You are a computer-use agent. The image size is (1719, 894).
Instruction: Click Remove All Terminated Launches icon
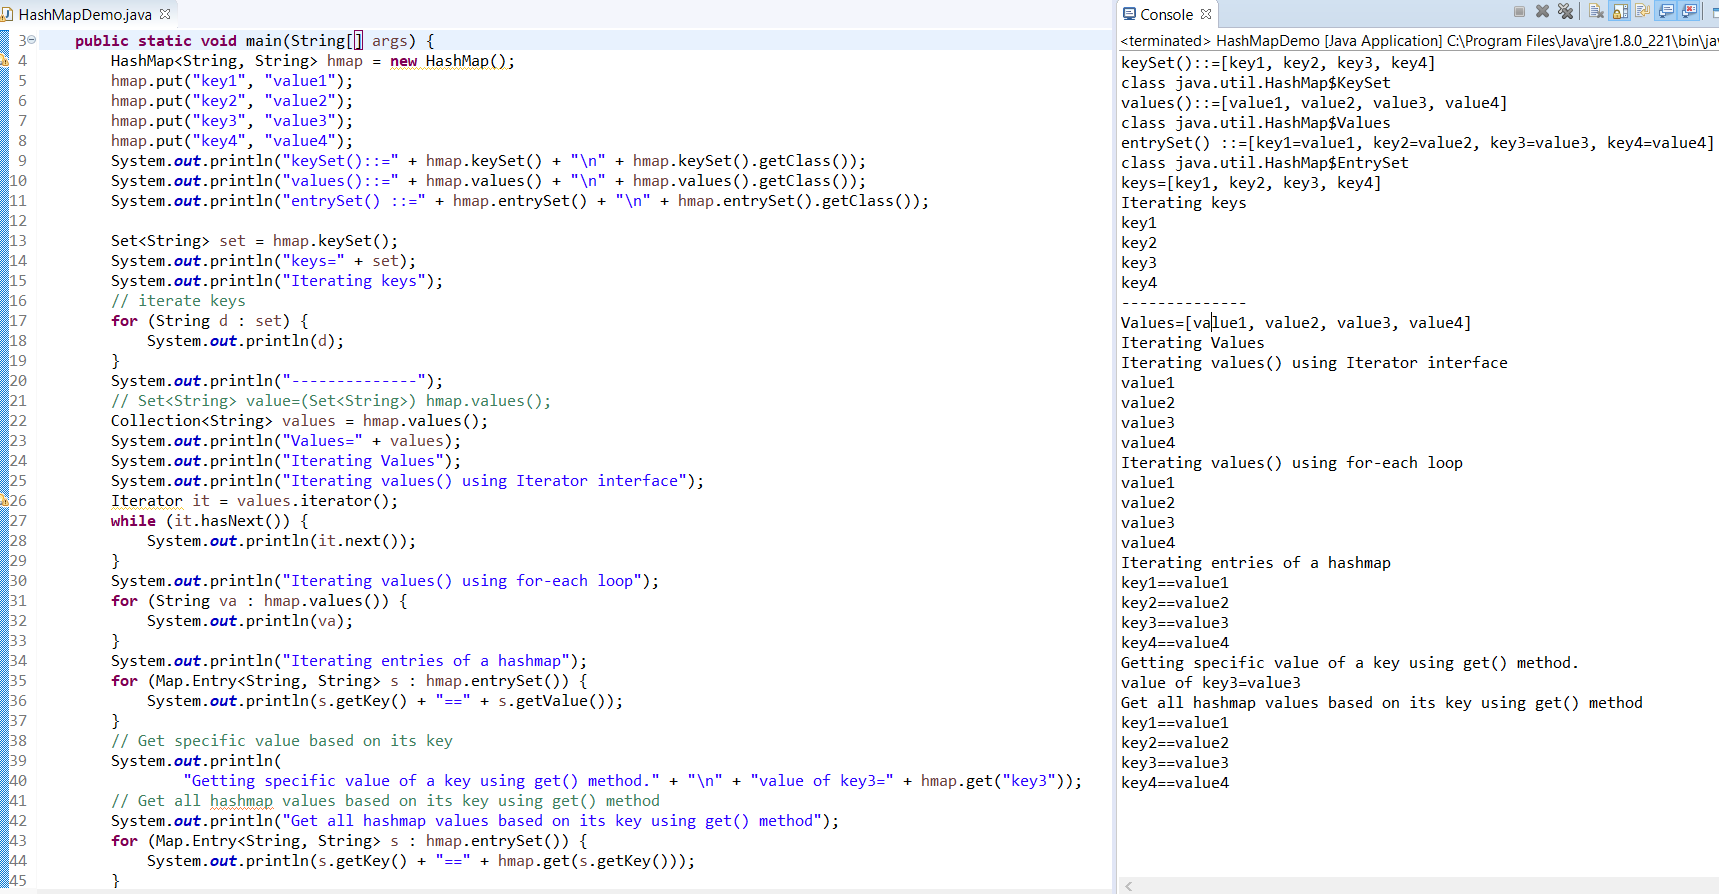click(1565, 11)
